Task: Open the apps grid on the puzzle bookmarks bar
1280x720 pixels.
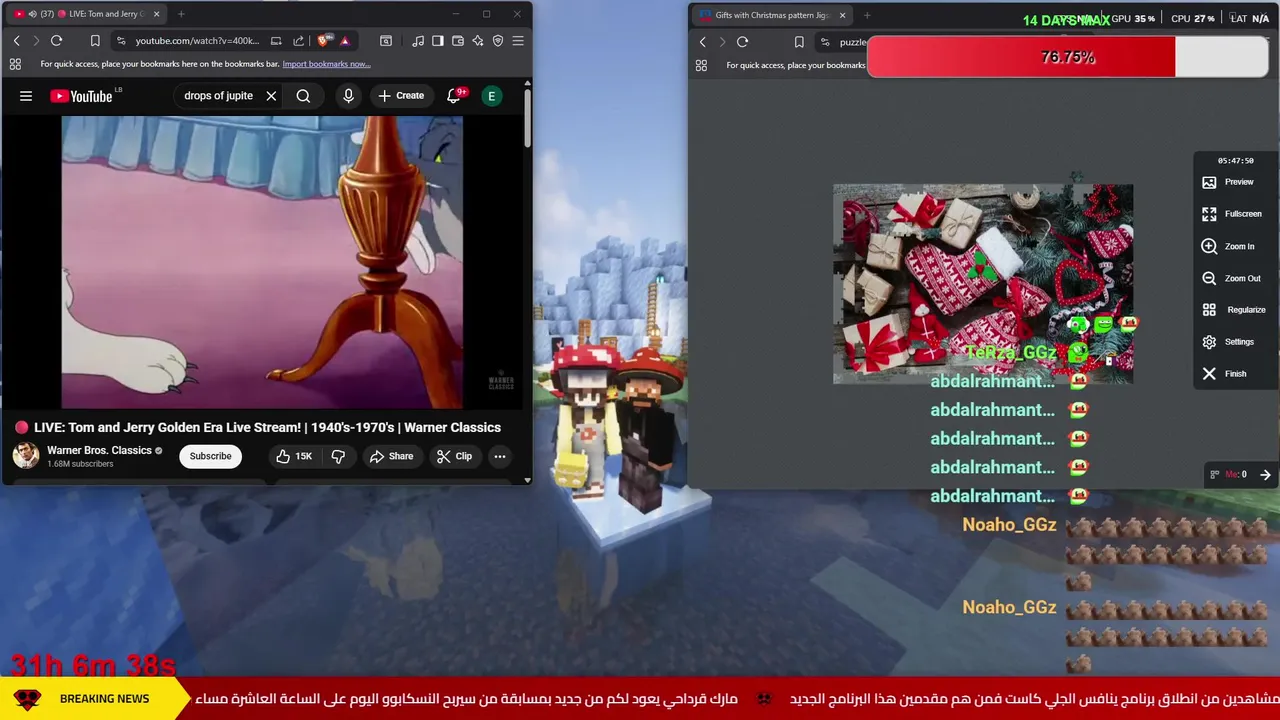Action: point(701,65)
